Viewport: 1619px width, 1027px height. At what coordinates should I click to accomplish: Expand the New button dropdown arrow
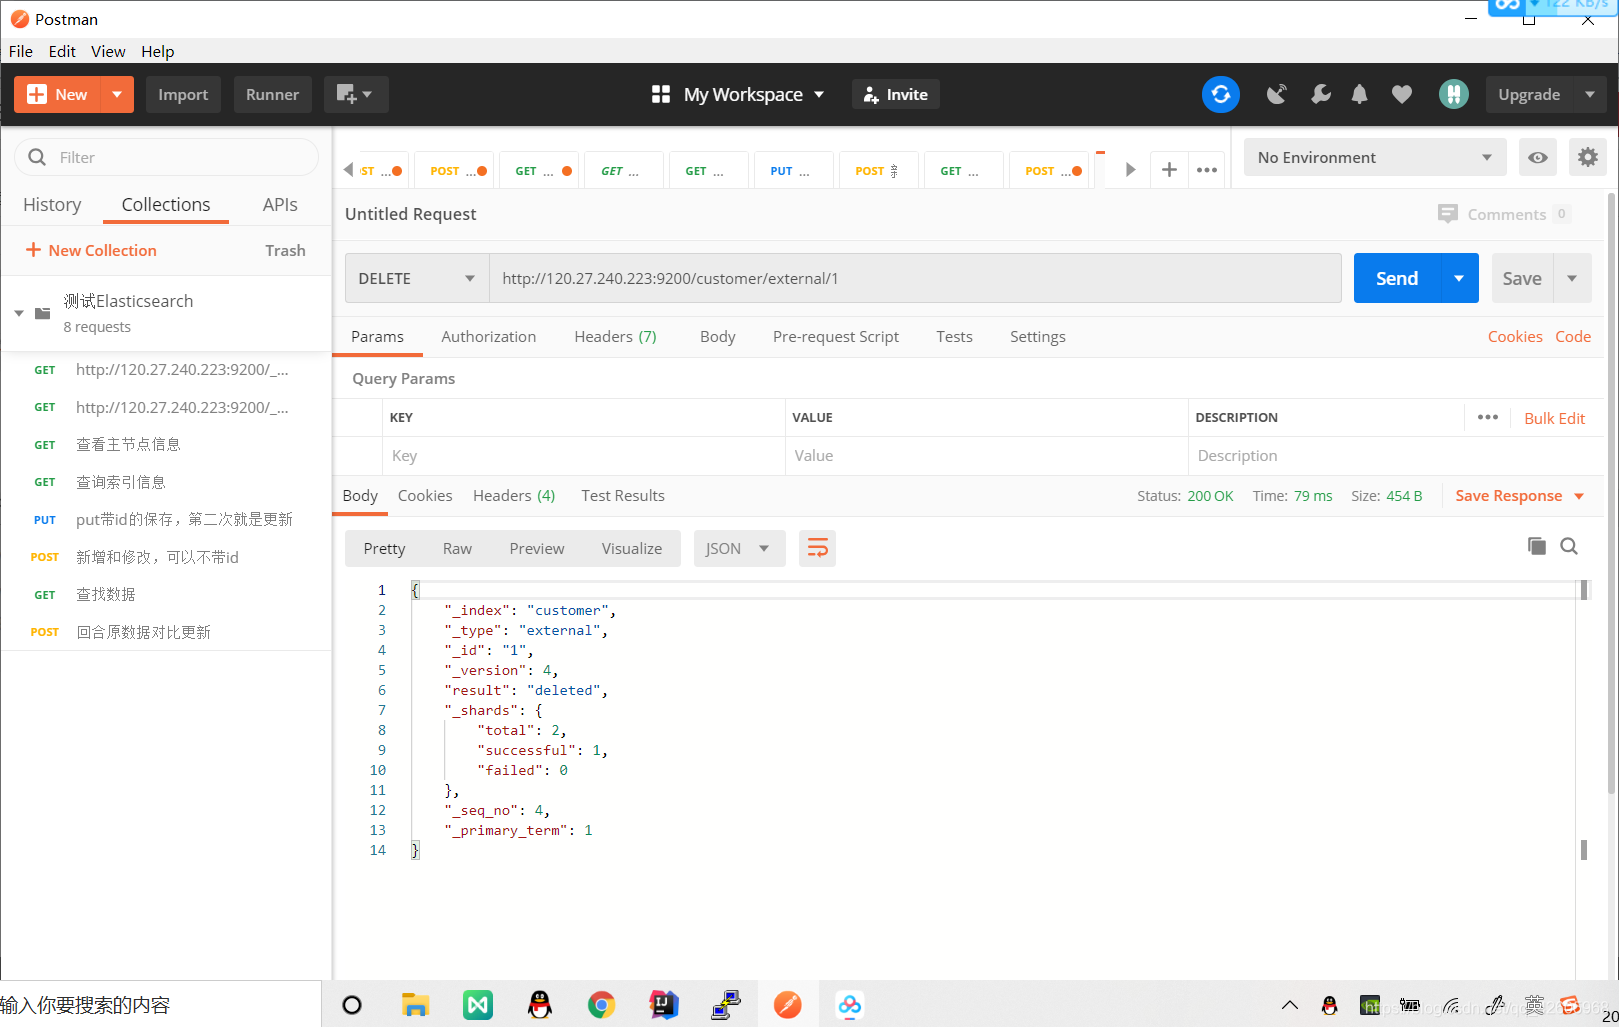point(117,94)
